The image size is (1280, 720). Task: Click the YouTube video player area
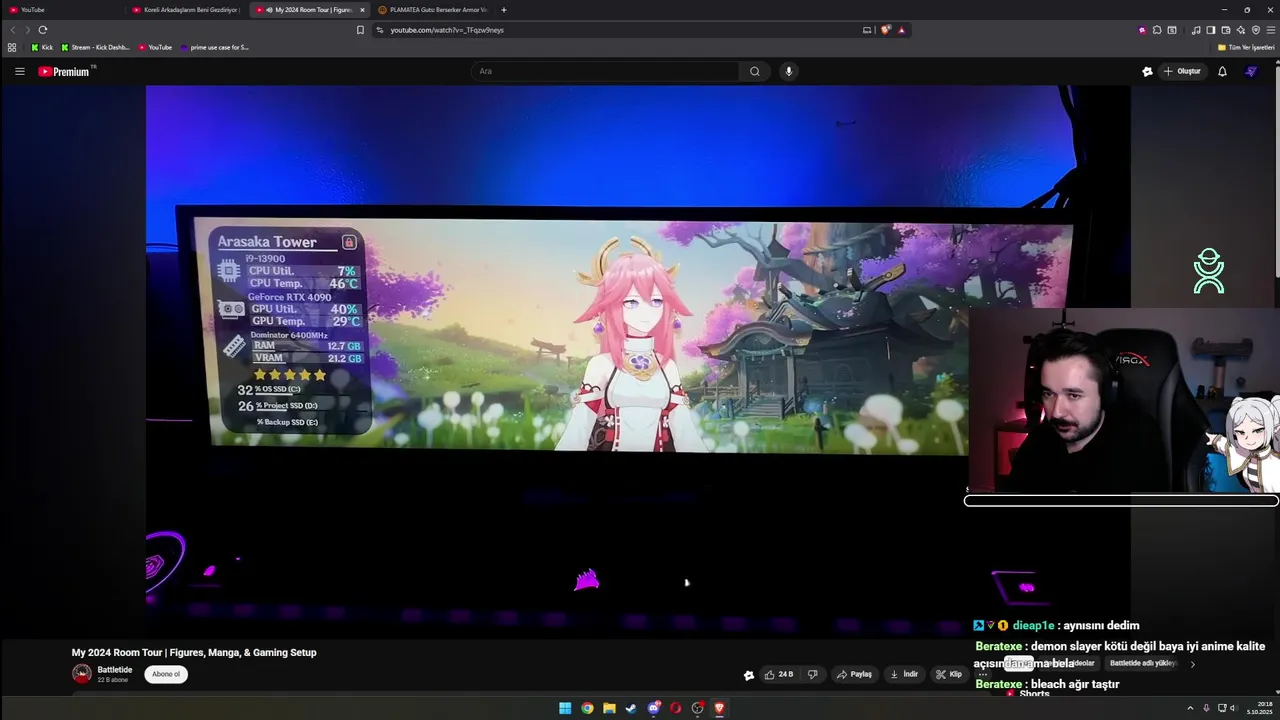638,360
